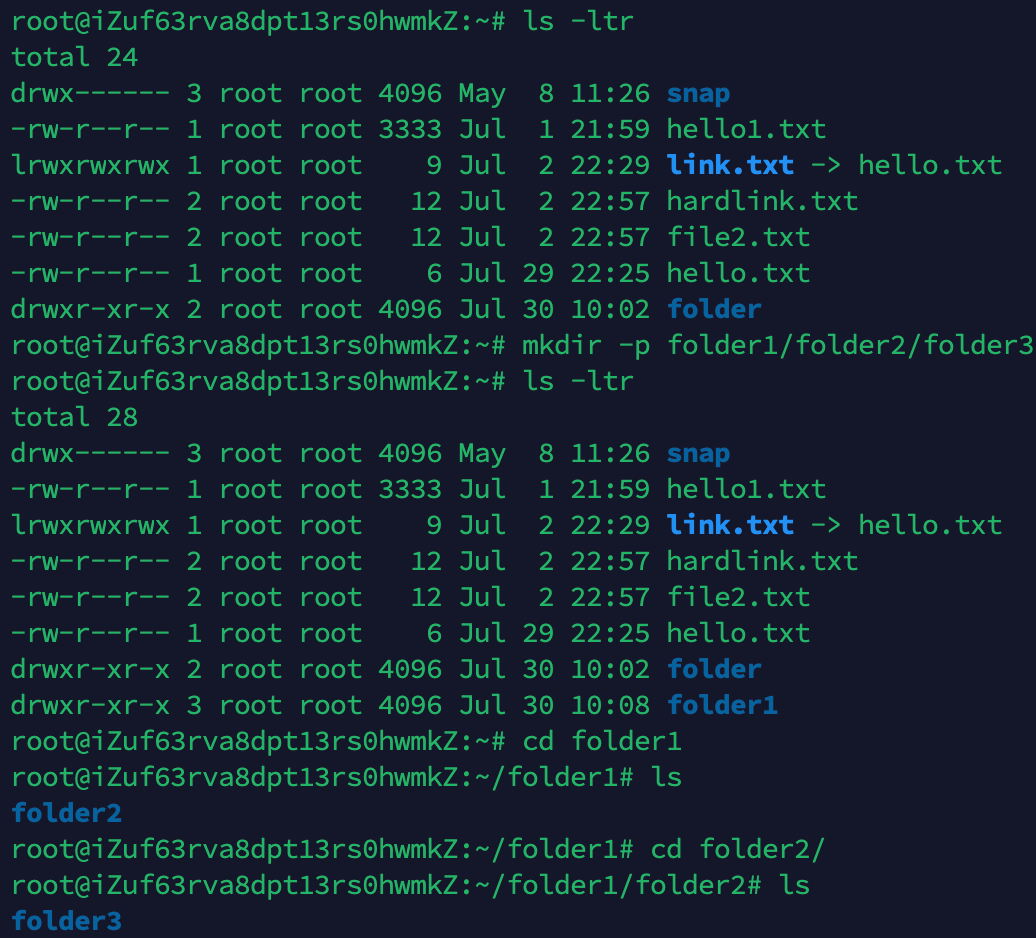Click the '3333' file size in first listing
Image resolution: width=1036 pixels, height=938 pixels.
click(x=410, y=129)
